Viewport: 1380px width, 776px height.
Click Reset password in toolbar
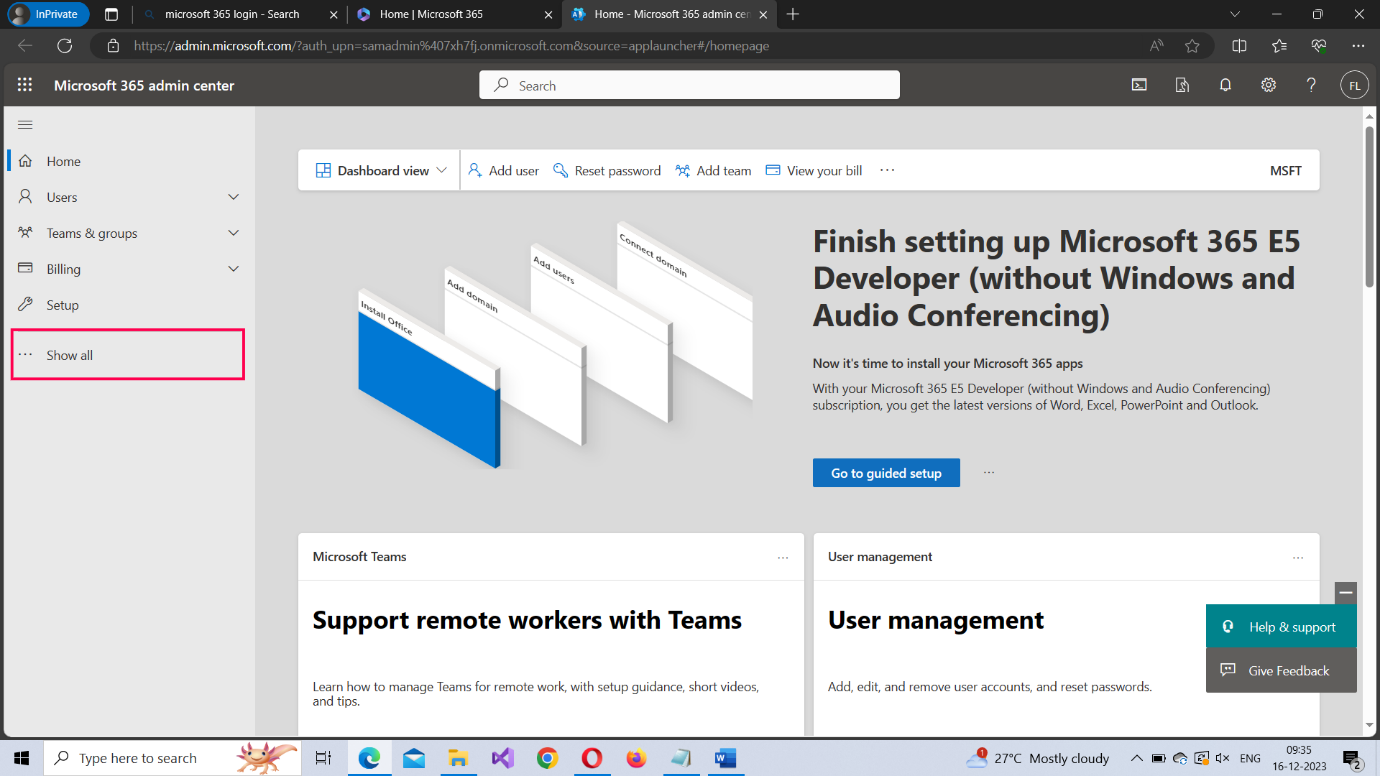pyautogui.click(x=607, y=170)
